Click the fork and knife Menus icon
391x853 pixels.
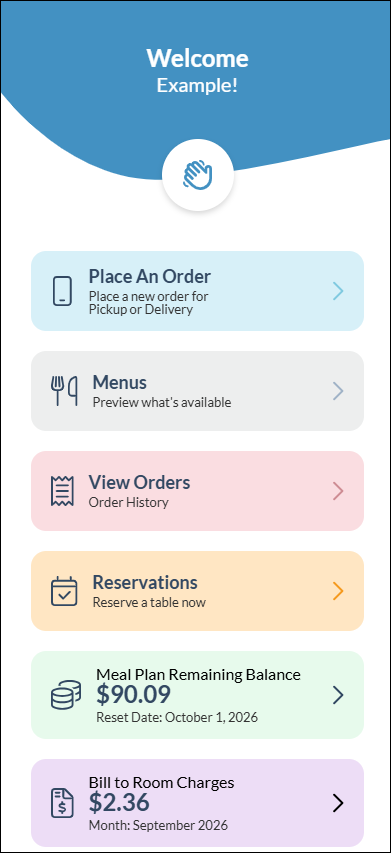pyautogui.click(x=64, y=391)
